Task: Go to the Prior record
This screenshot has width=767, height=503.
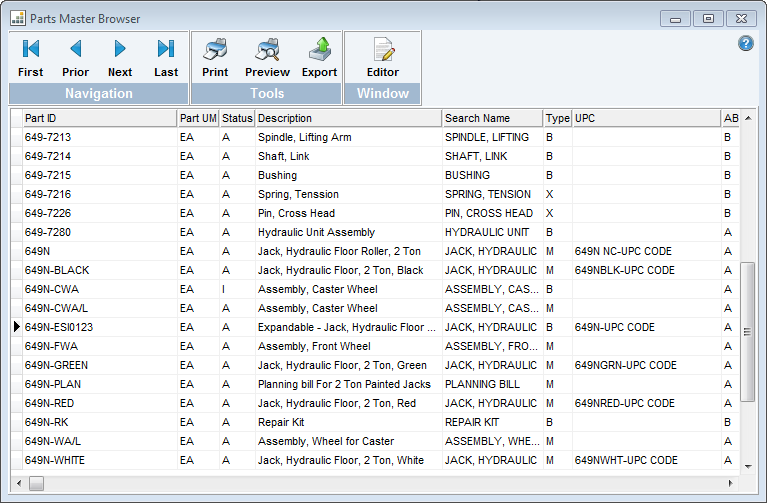Action: point(75,58)
